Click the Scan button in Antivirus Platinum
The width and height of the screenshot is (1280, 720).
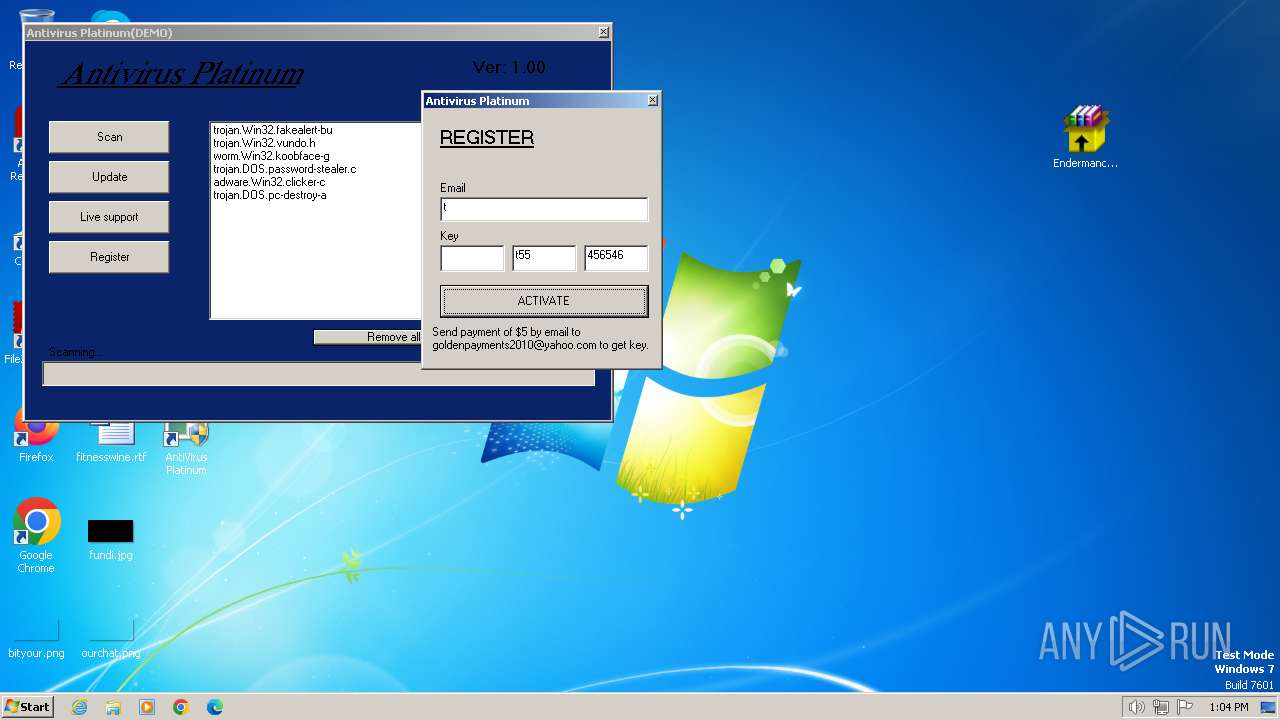click(x=109, y=137)
